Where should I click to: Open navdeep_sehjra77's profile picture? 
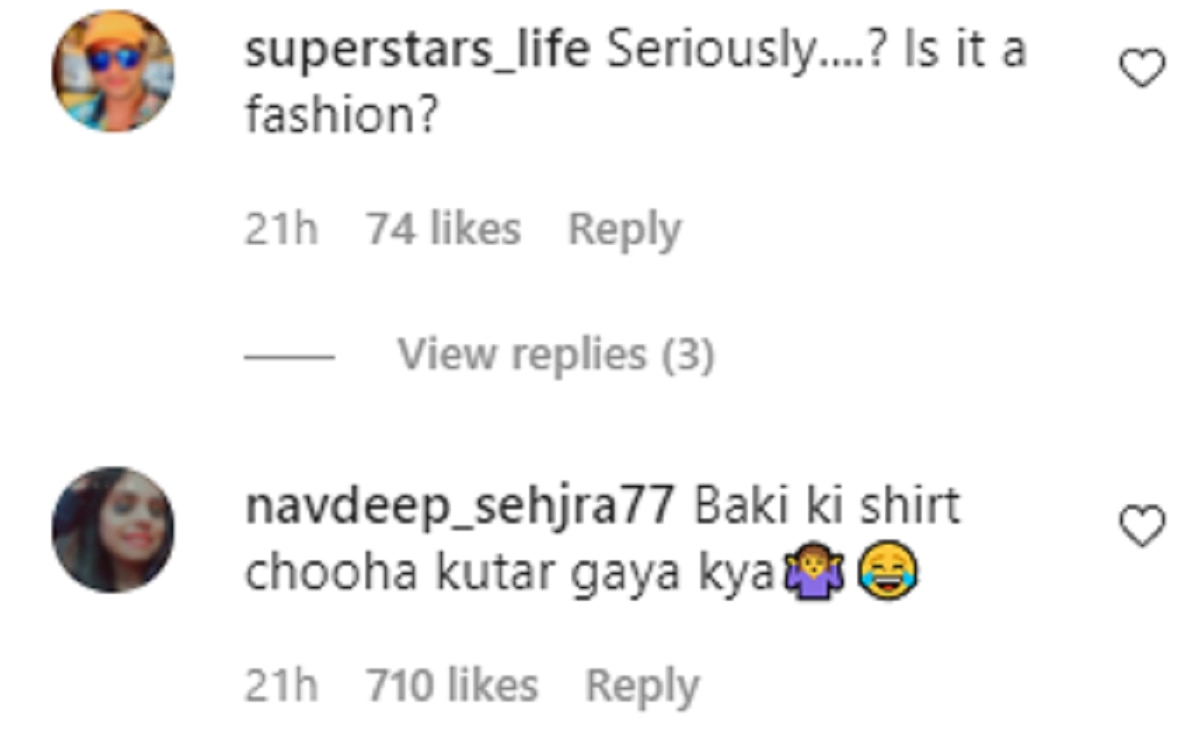[x=113, y=528]
